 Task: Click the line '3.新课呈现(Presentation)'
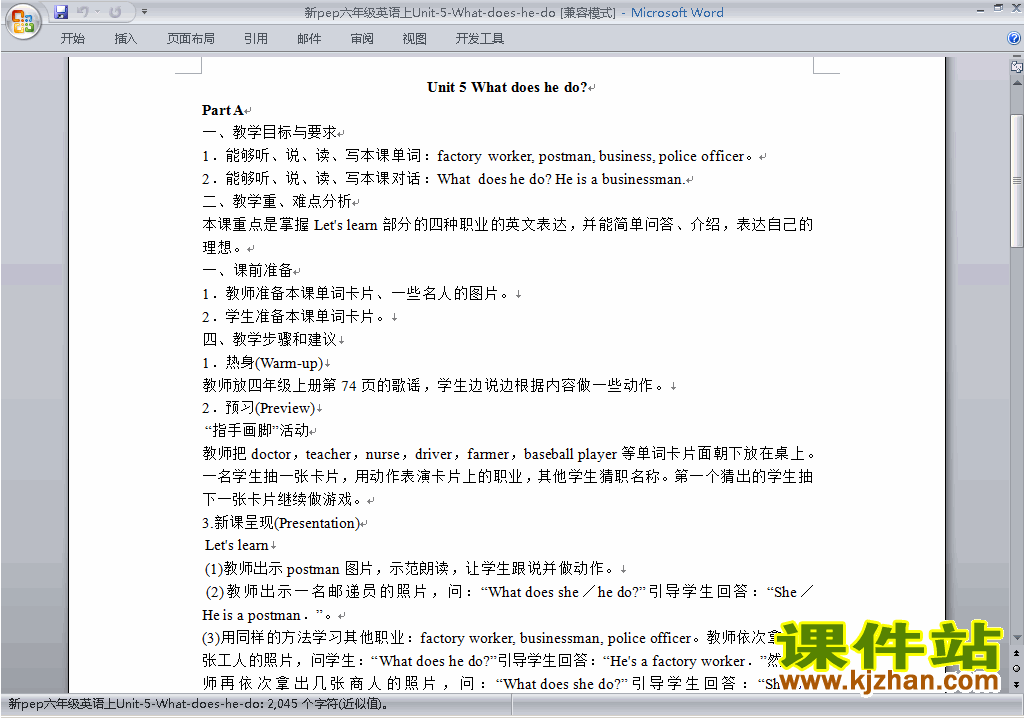(281, 523)
